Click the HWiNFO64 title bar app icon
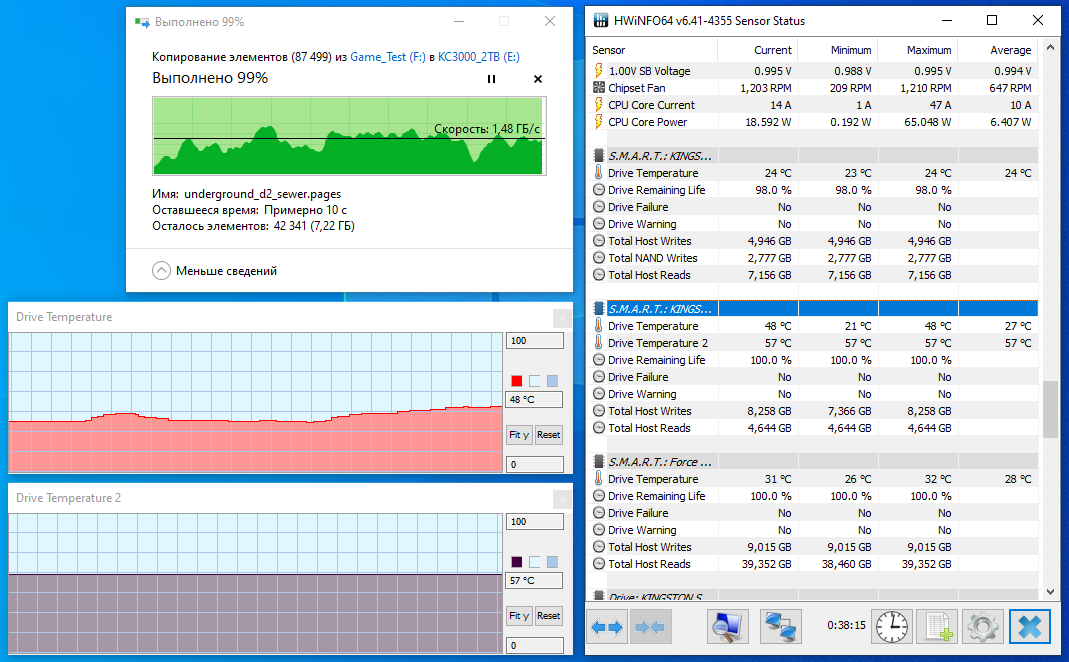The width and height of the screenshot is (1069, 662). coord(601,20)
